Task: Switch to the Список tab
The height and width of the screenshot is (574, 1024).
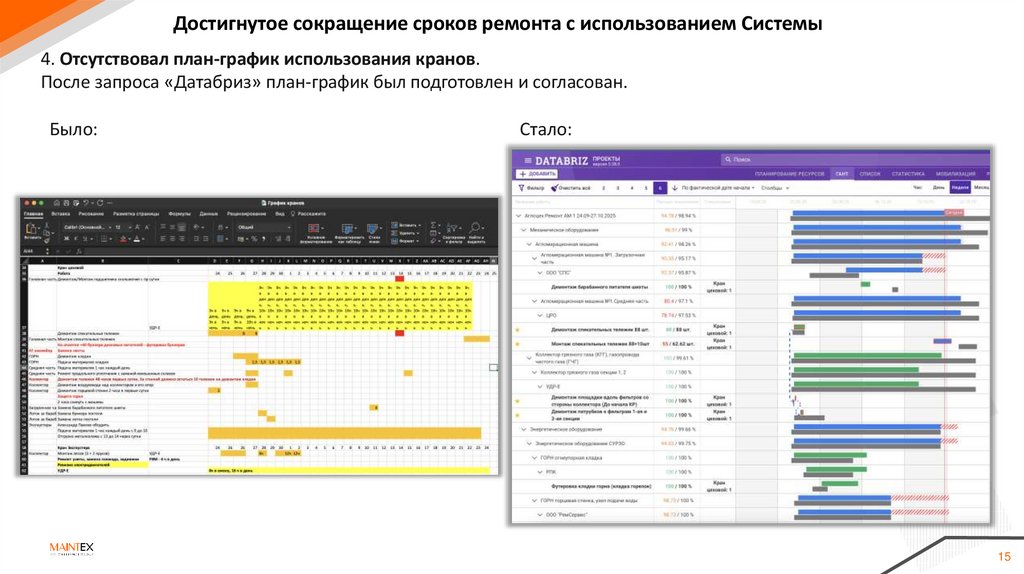Action: click(870, 174)
